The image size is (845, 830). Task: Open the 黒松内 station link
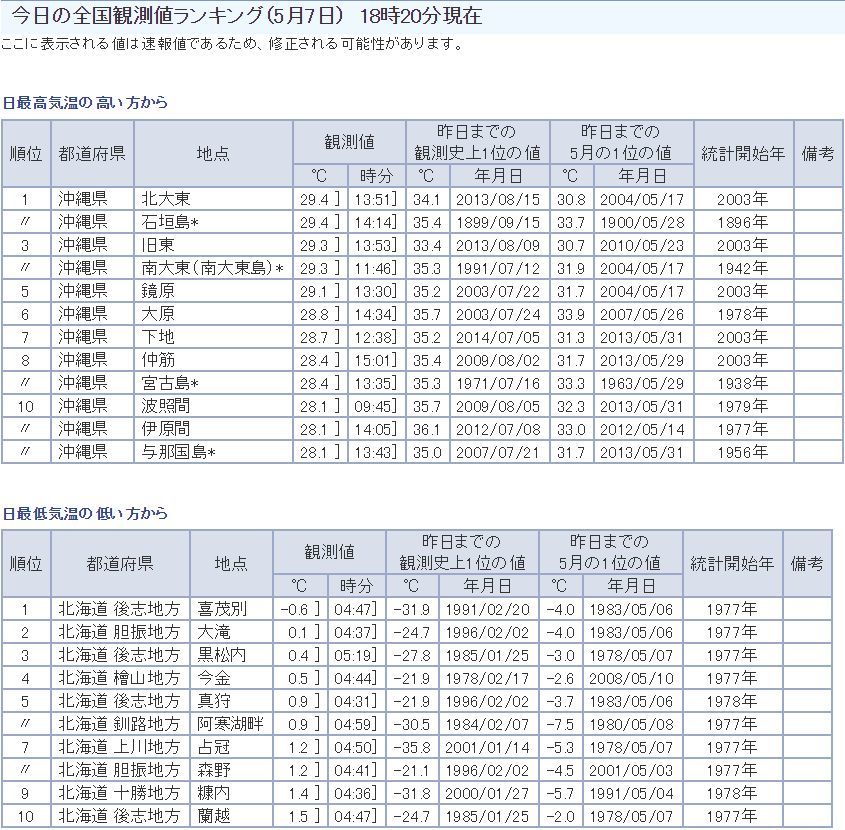tap(221, 655)
